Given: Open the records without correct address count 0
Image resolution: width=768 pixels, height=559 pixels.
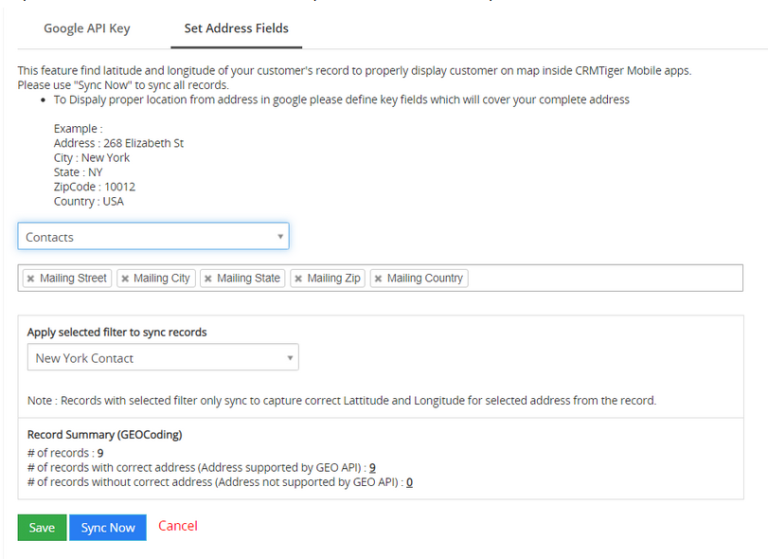Looking at the screenshot, I should pos(409,483).
